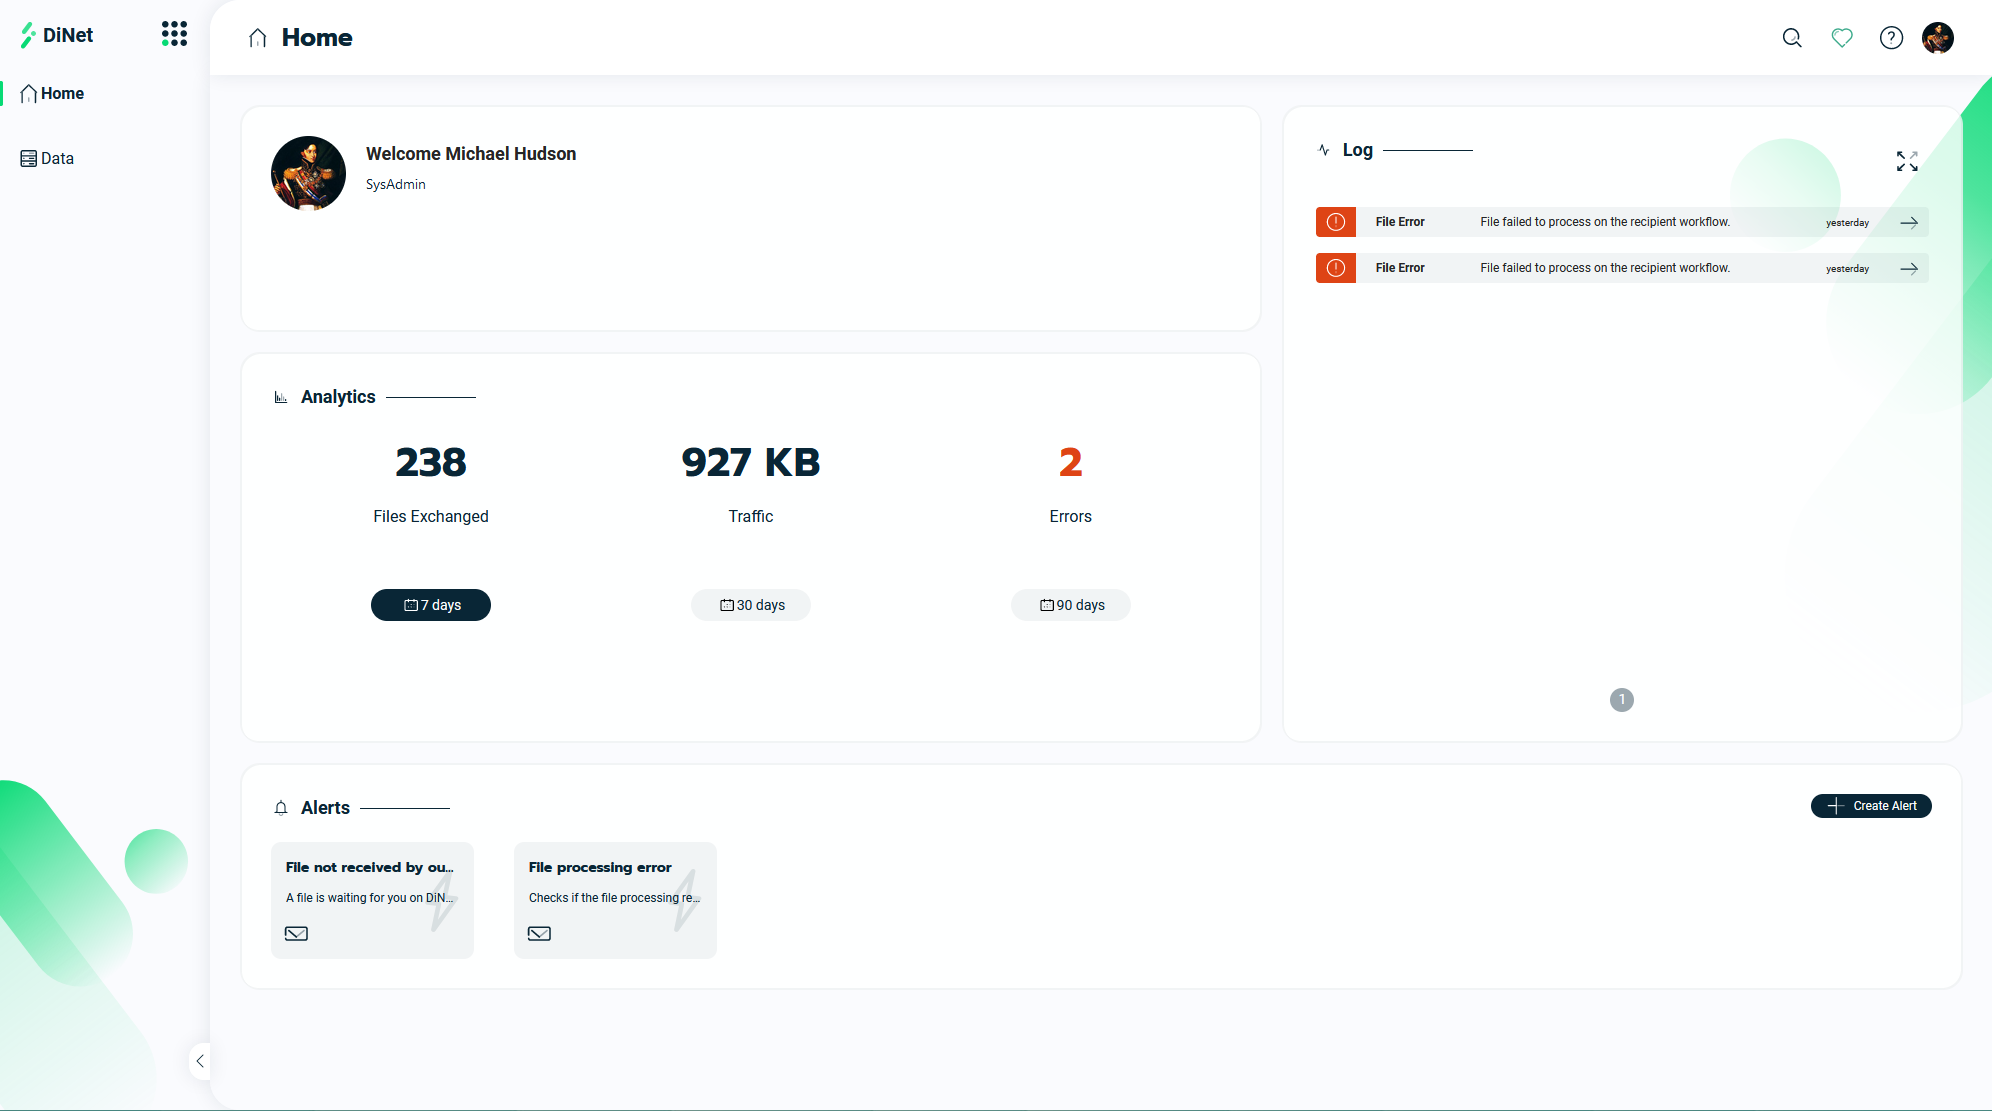The height and width of the screenshot is (1111, 1992).
Task: Click the Create Alert button
Action: [x=1870, y=806]
